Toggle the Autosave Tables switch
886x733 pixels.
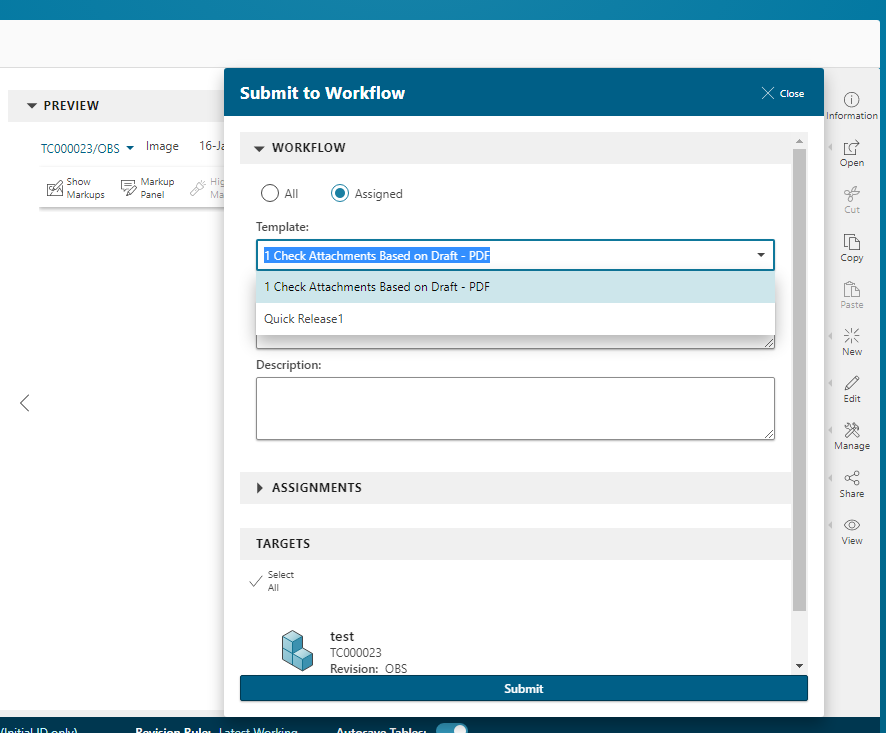452,729
